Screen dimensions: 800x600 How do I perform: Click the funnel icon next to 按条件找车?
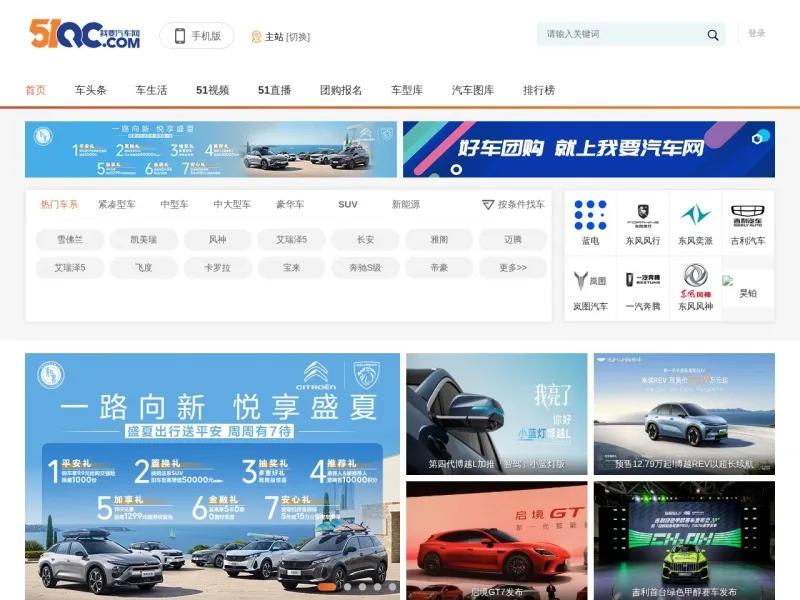click(x=488, y=205)
